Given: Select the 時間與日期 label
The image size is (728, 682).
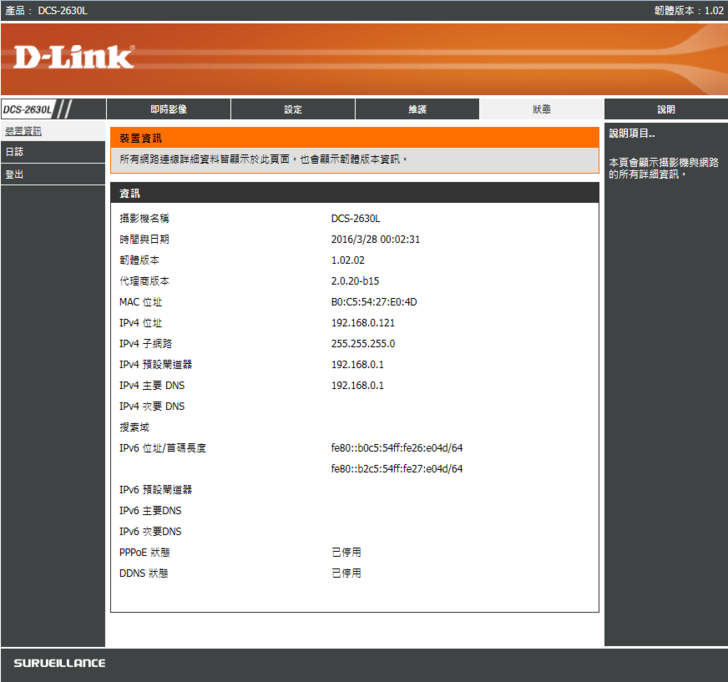Looking at the screenshot, I should (144, 239).
